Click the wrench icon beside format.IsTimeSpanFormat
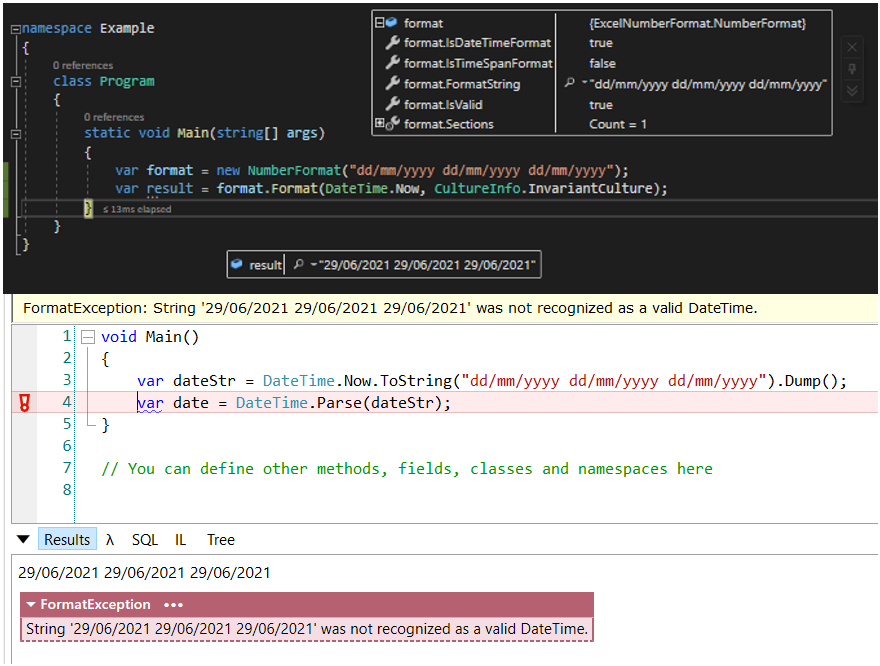 point(393,62)
